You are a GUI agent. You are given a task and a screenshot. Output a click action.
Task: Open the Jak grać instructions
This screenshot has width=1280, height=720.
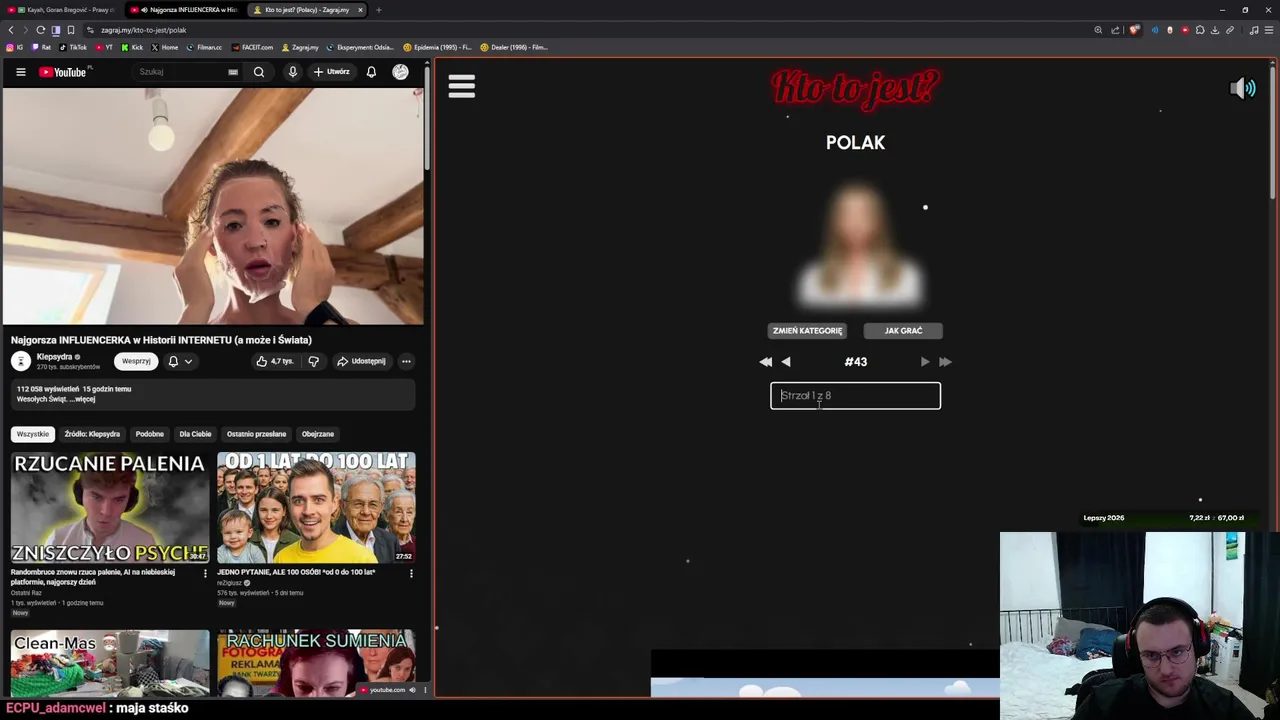tap(903, 331)
